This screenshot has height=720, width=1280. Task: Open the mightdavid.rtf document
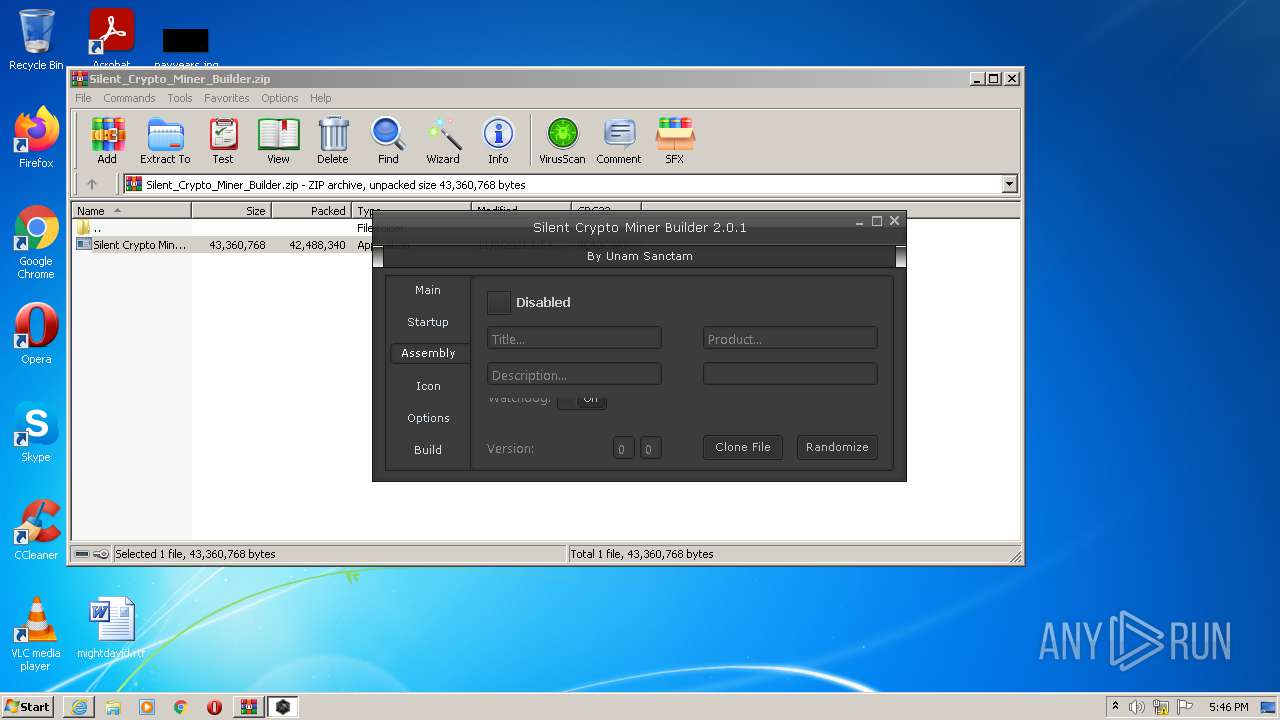tap(111, 628)
